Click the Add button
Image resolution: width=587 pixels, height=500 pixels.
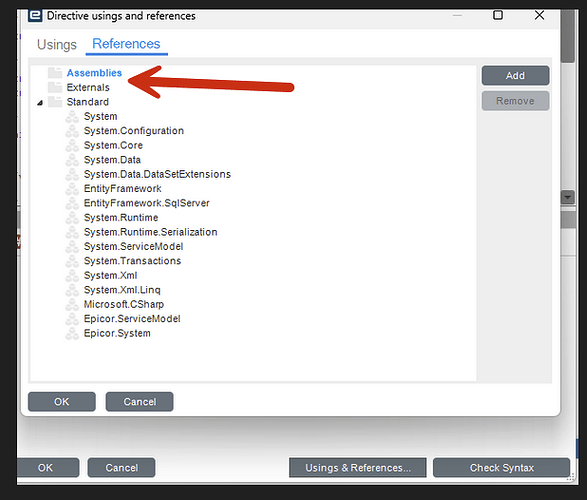point(515,76)
